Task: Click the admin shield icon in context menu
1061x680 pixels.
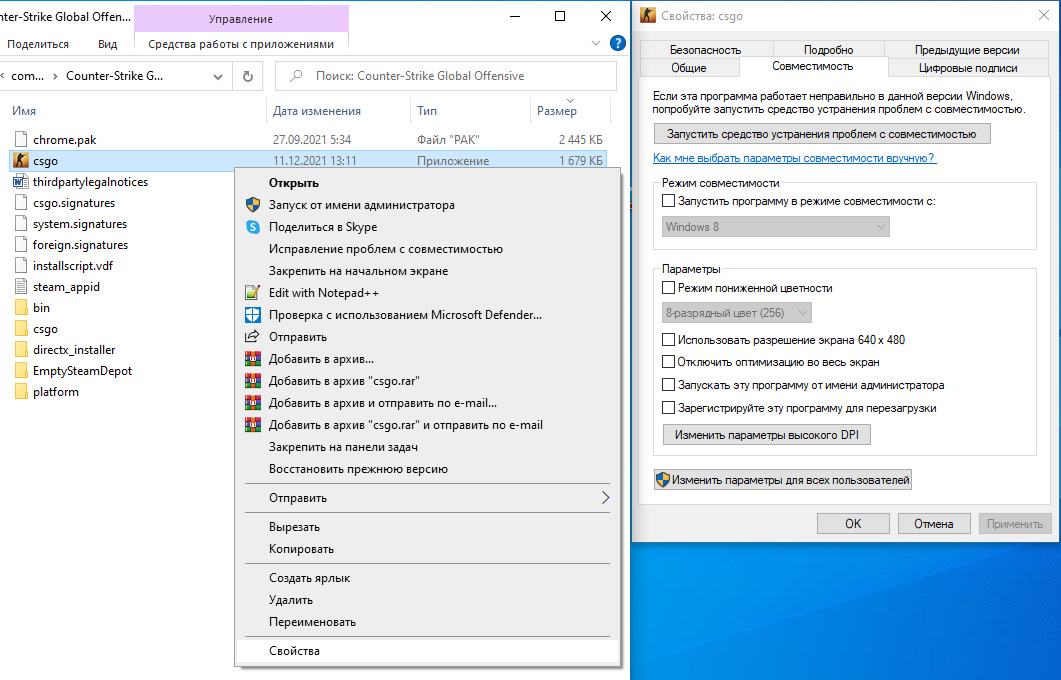Action: tap(252, 204)
